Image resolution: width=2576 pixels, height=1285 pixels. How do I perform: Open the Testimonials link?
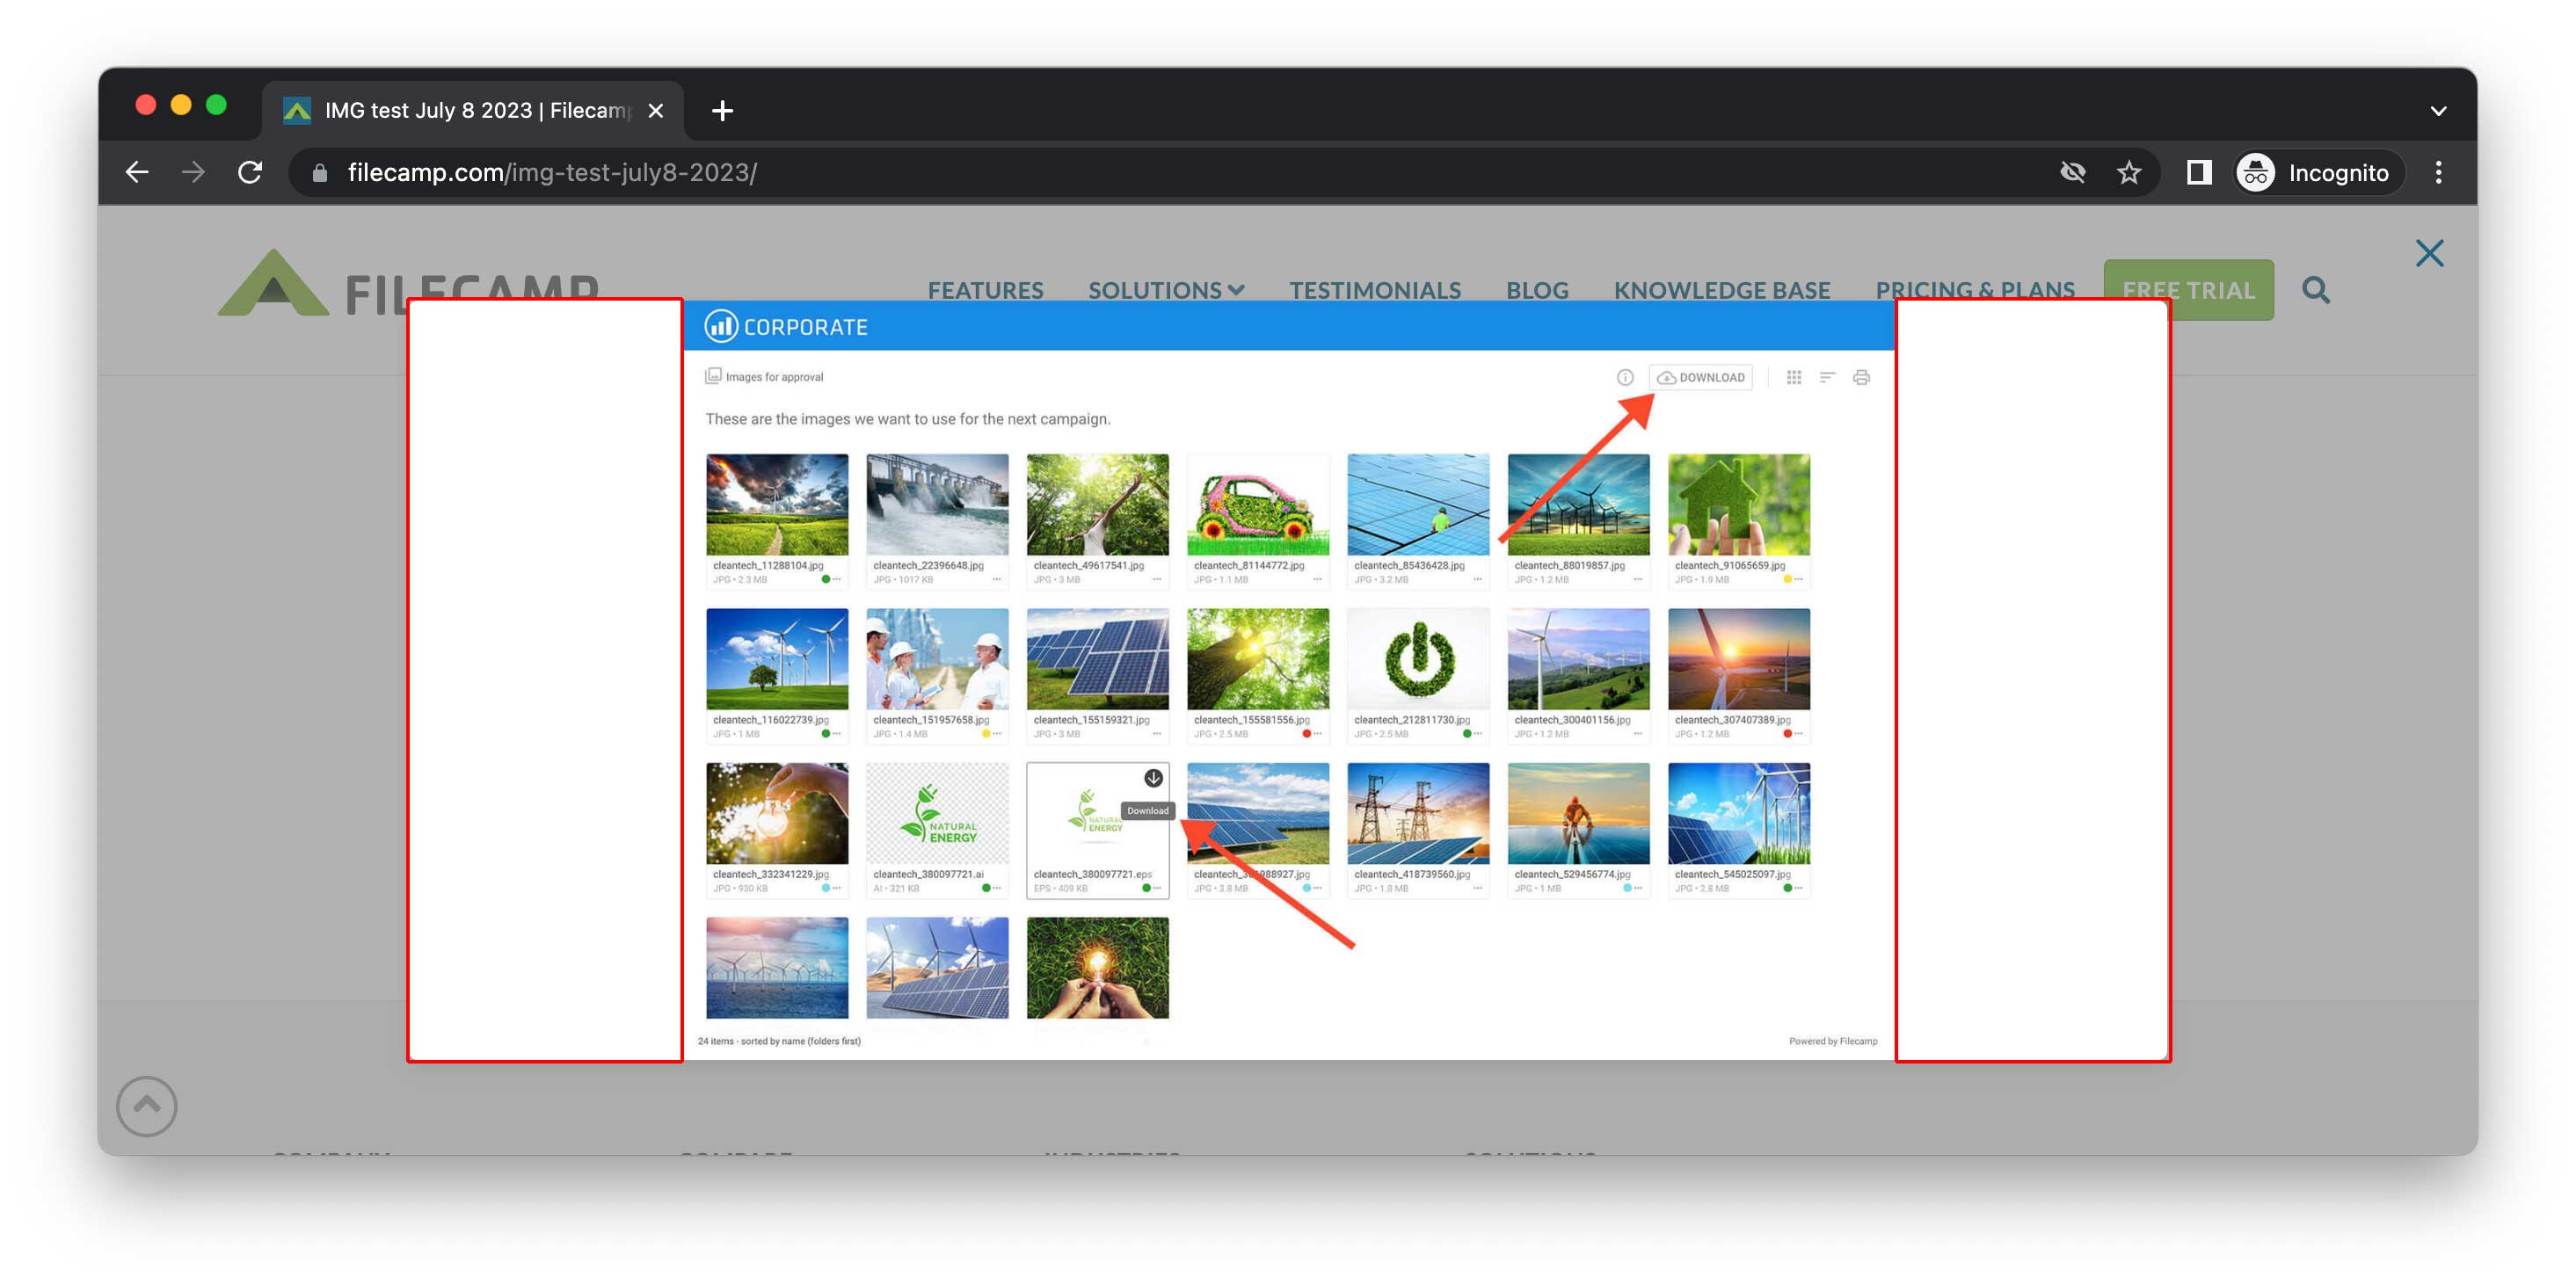tap(1374, 290)
